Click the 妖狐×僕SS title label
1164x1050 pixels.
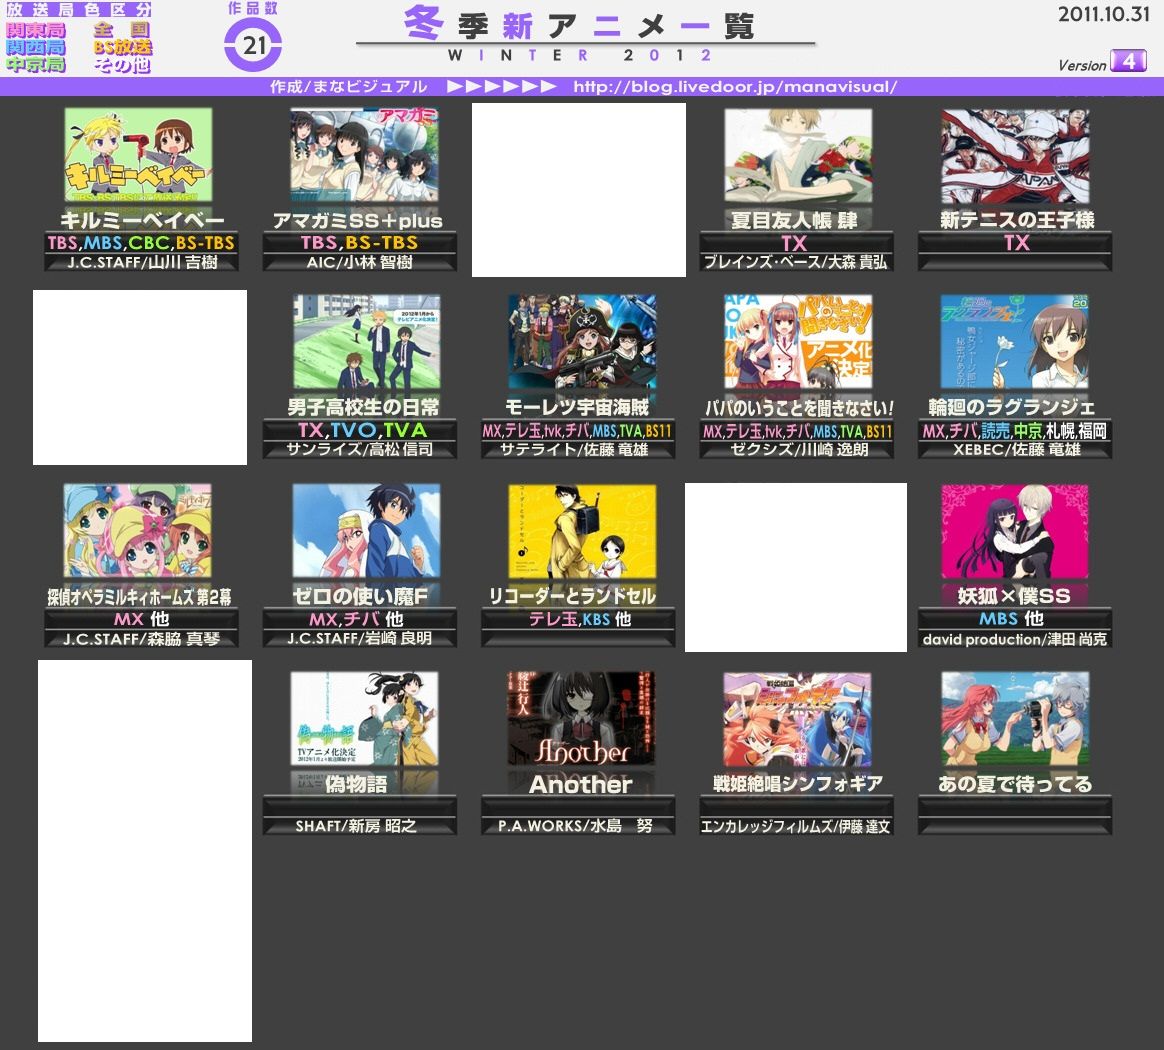pos(1014,596)
